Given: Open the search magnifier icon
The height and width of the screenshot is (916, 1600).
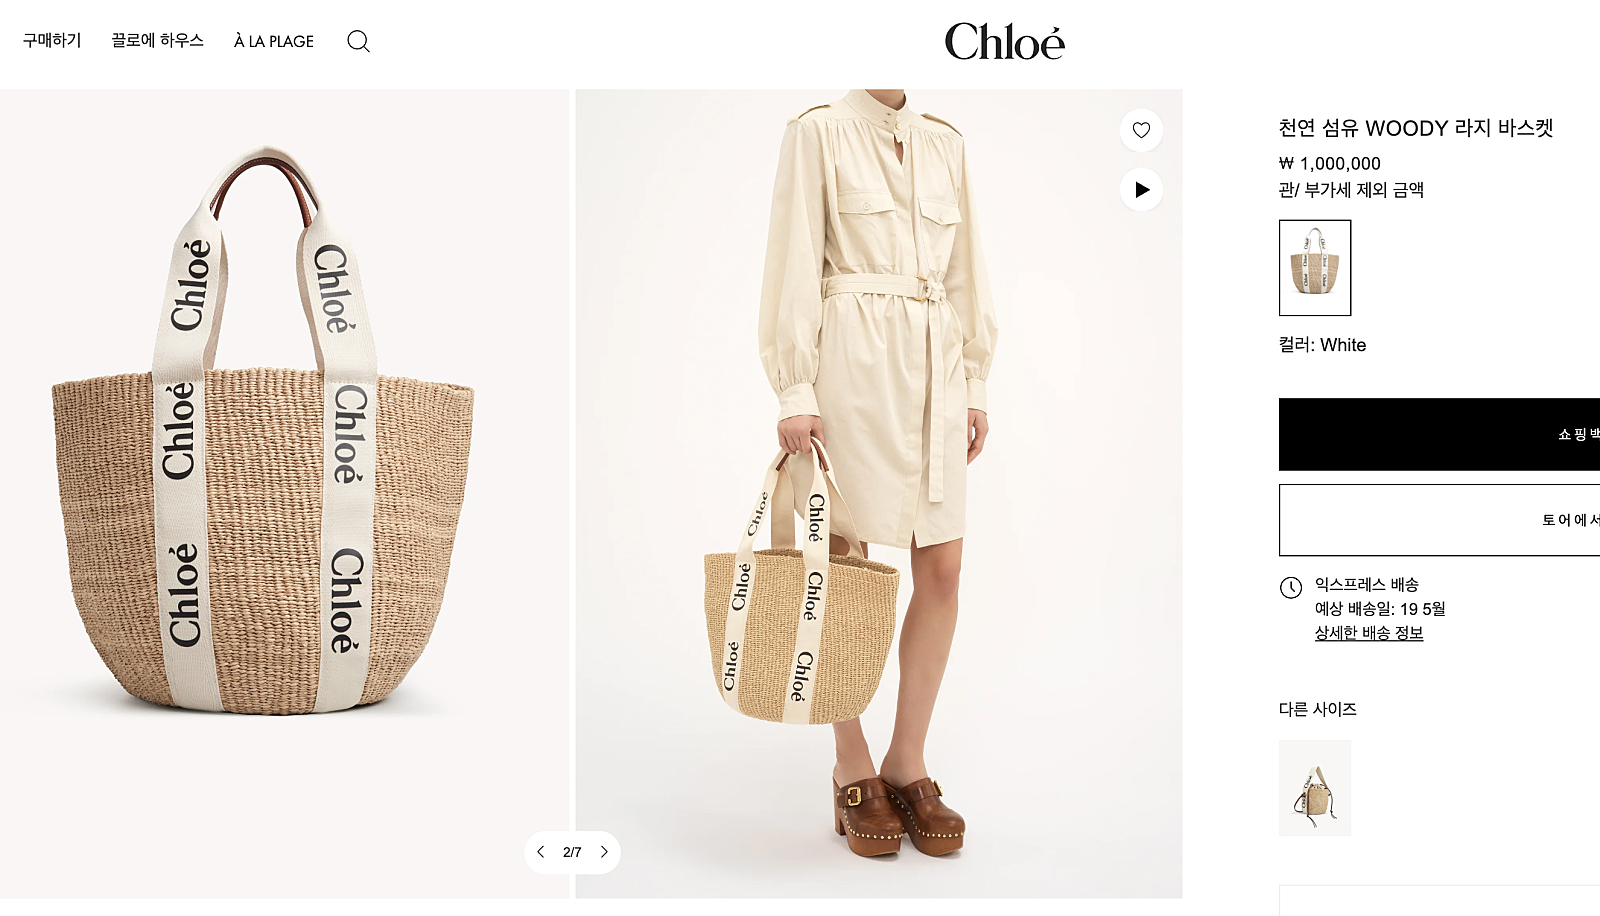Looking at the screenshot, I should 358,41.
